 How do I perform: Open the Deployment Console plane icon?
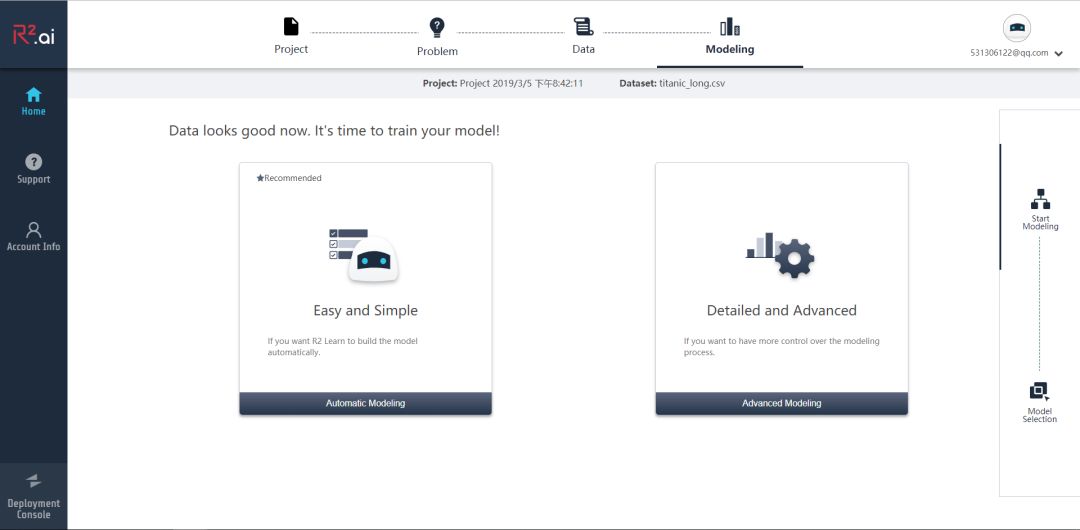click(x=33, y=480)
